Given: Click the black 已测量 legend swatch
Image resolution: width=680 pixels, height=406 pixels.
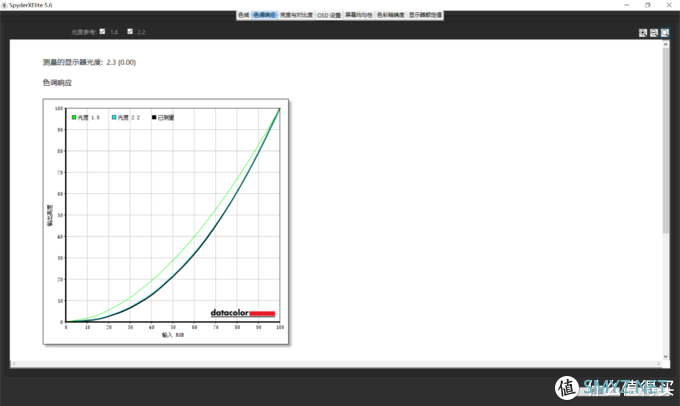Looking at the screenshot, I should (154, 118).
